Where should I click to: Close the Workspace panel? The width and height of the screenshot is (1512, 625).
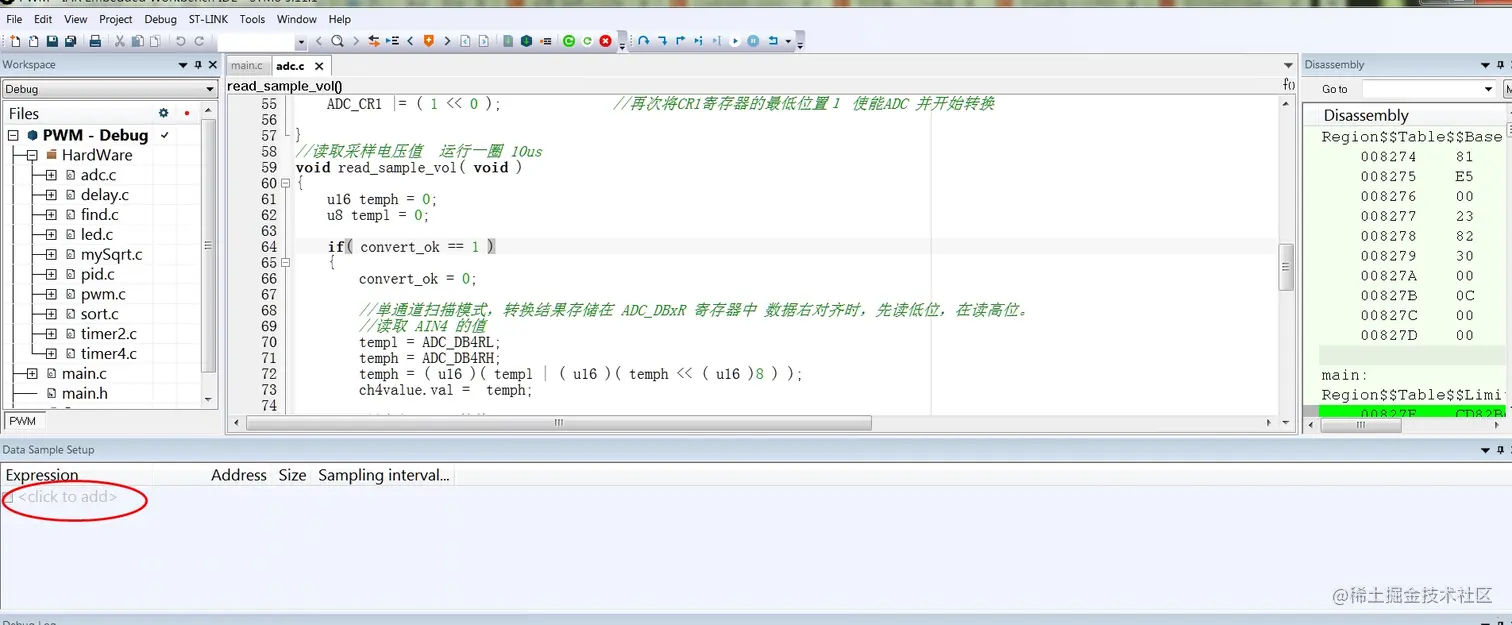tap(212, 65)
